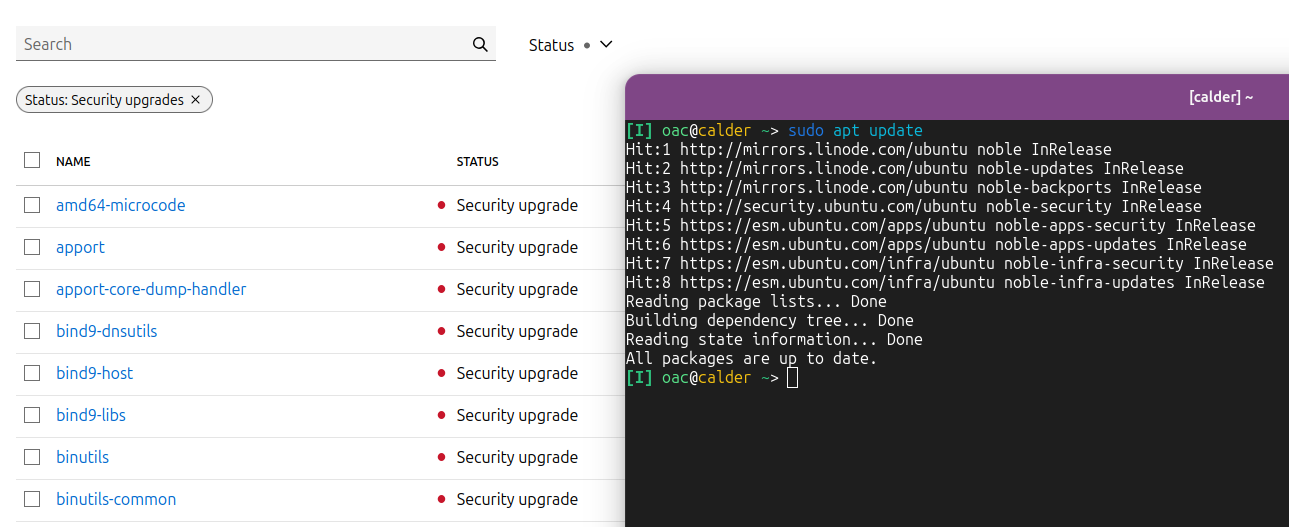Click the Hit:8 noble-infra-updates line in terminal
1289x527 pixels.
(945, 283)
